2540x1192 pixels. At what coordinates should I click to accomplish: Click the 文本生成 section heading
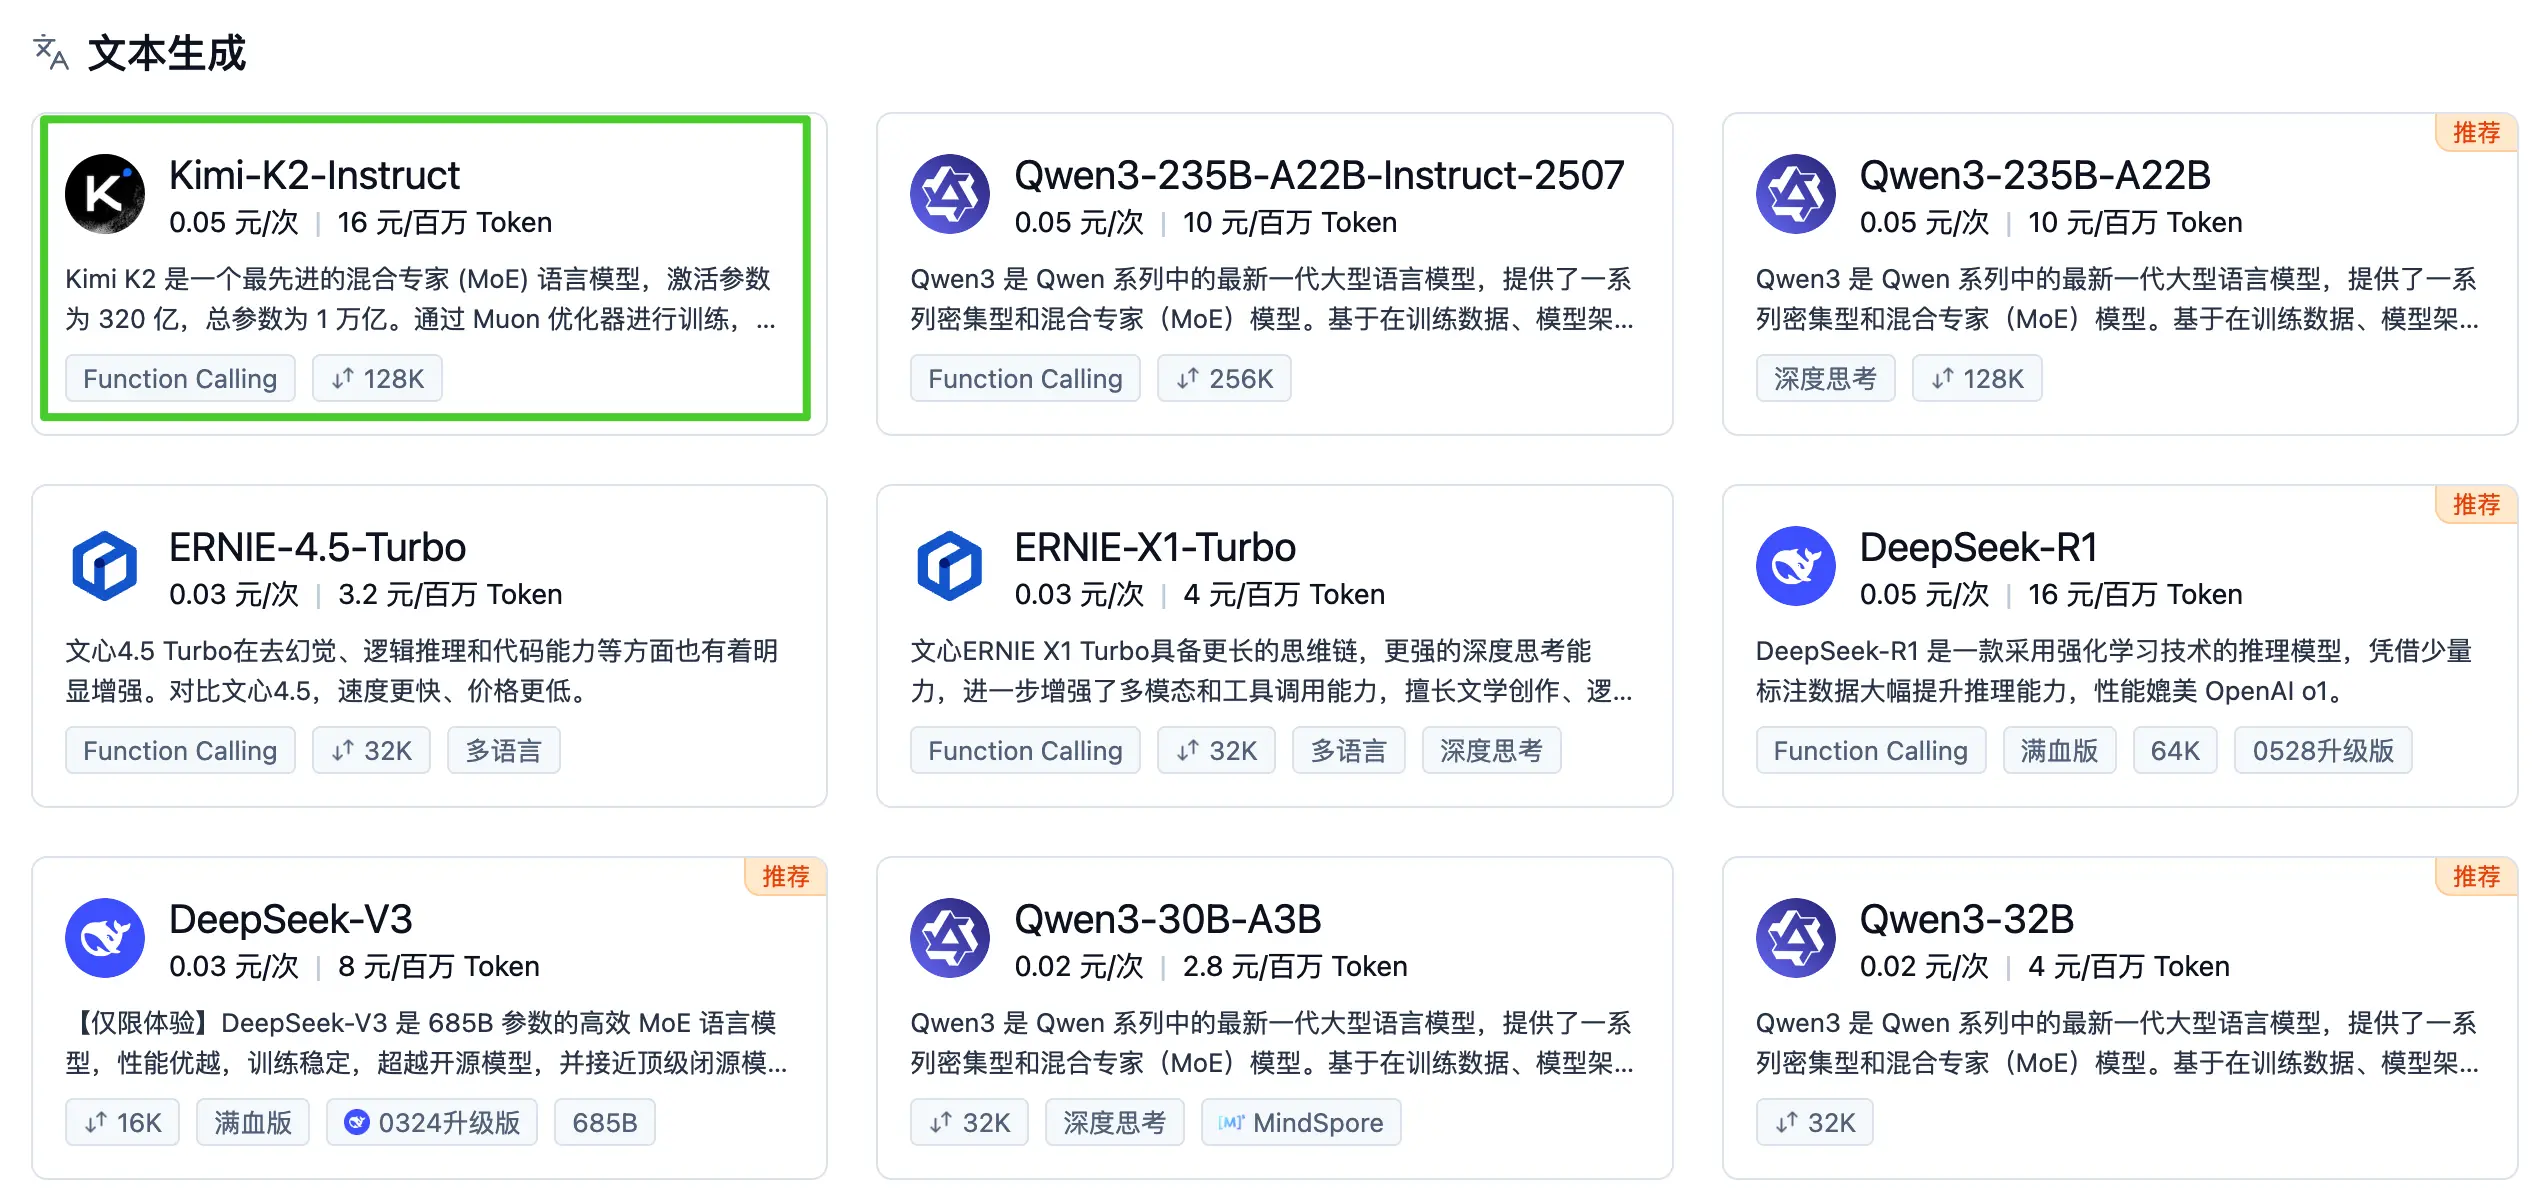tap(167, 53)
